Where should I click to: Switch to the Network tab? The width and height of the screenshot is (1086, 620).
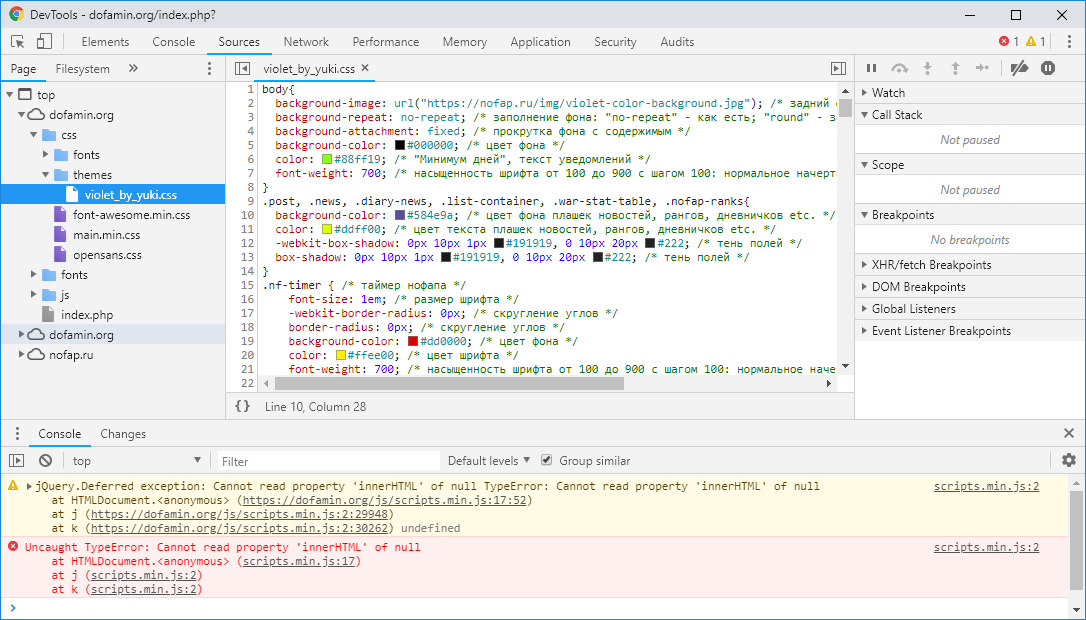point(306,42)
